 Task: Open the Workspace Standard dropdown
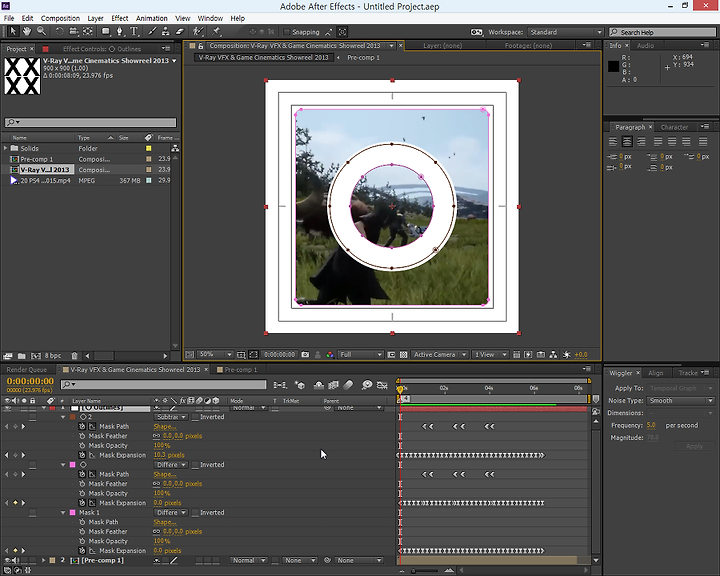[564, 32]
